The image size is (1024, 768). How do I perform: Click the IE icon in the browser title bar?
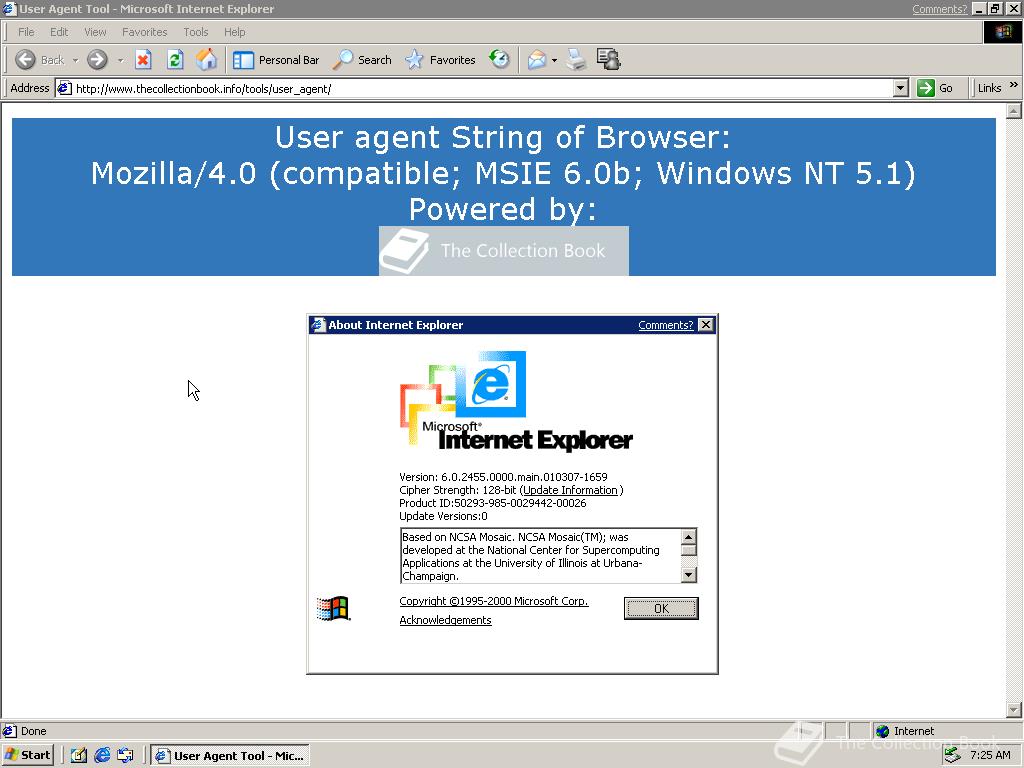pyautogui.click(x=9, y=9)
